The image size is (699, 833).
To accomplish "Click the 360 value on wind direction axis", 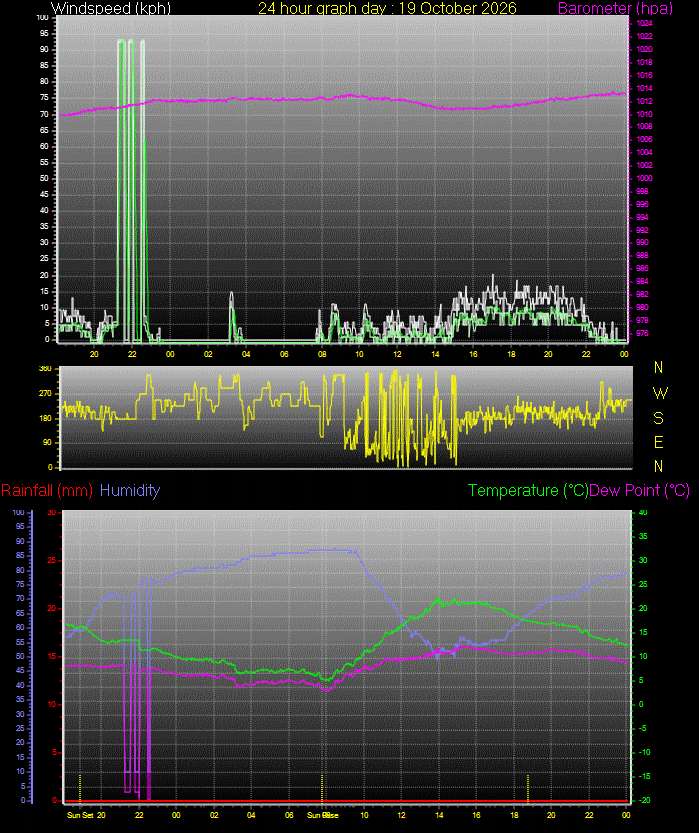I will coord(46,369).
